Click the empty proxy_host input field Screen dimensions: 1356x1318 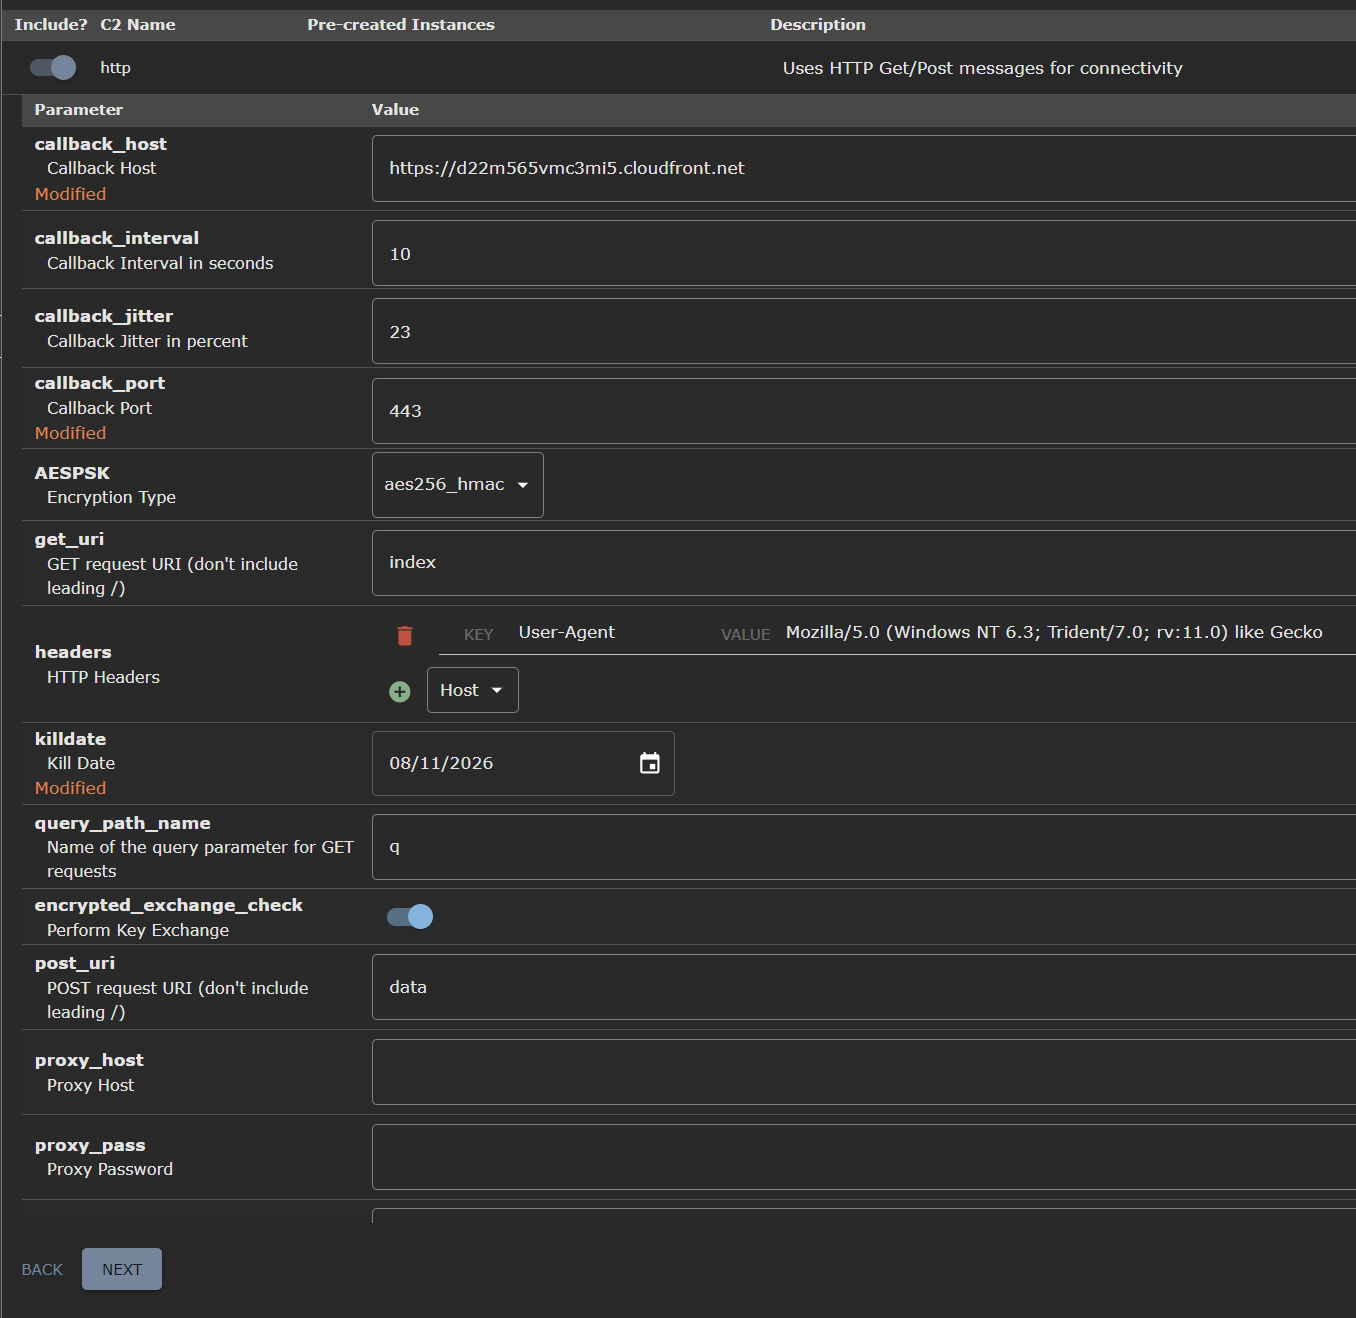click(860, 1072)
